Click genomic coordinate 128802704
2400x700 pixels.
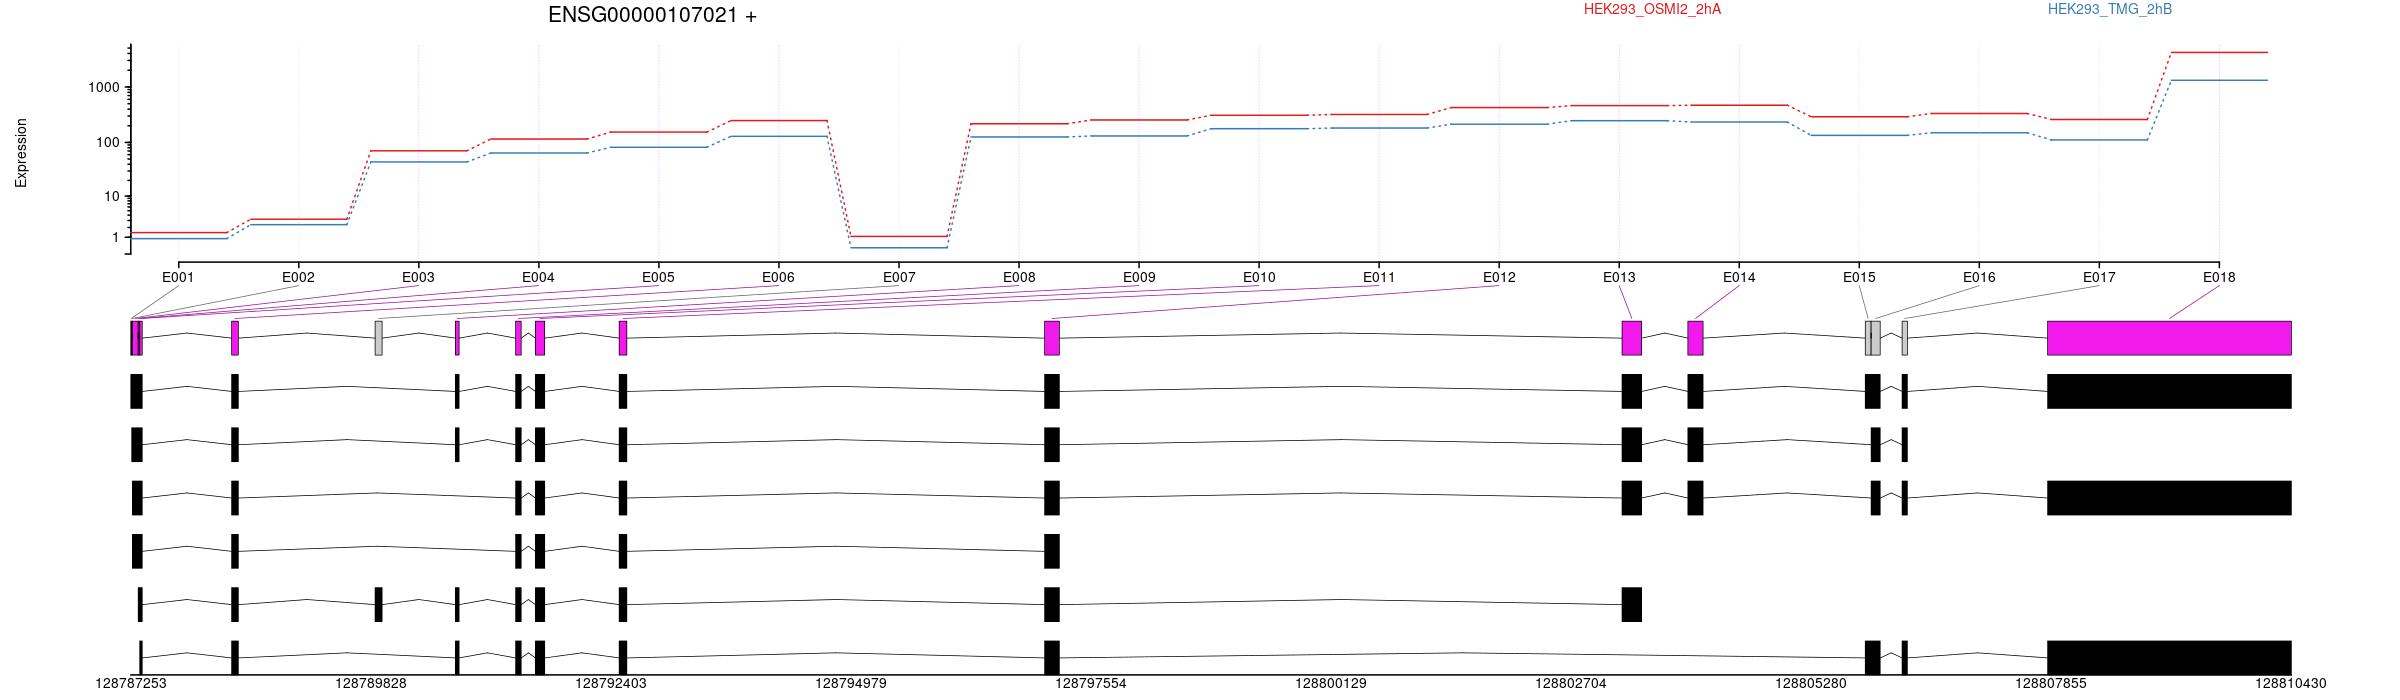click(x=1571, y=684)
